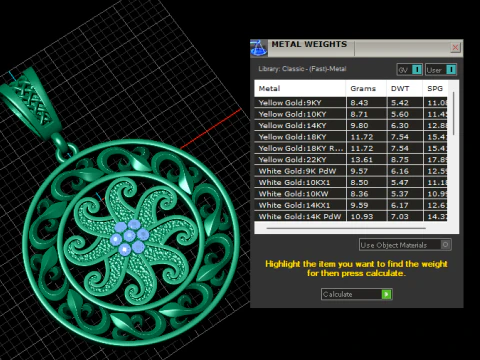The height and width of the screenshot is (360, 480).
Task: Click the 13.61 grams value
Action: (361, 160)
